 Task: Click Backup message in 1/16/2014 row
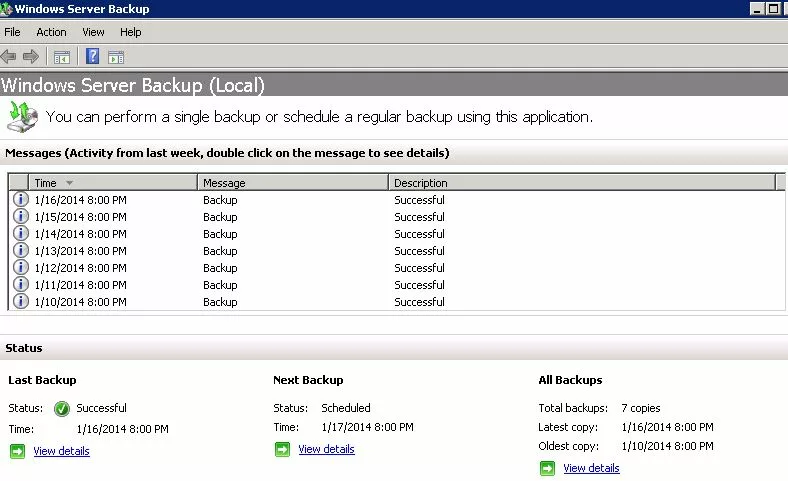(220, 200)
